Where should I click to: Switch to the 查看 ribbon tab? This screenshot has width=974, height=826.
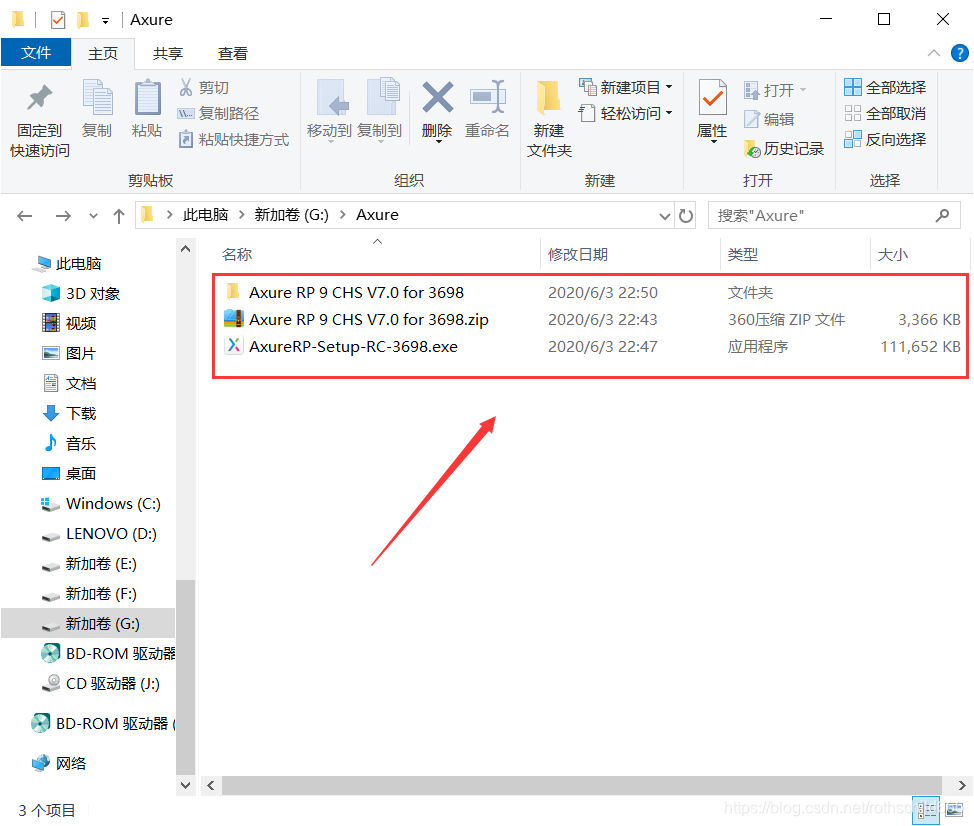click(233, 54)
